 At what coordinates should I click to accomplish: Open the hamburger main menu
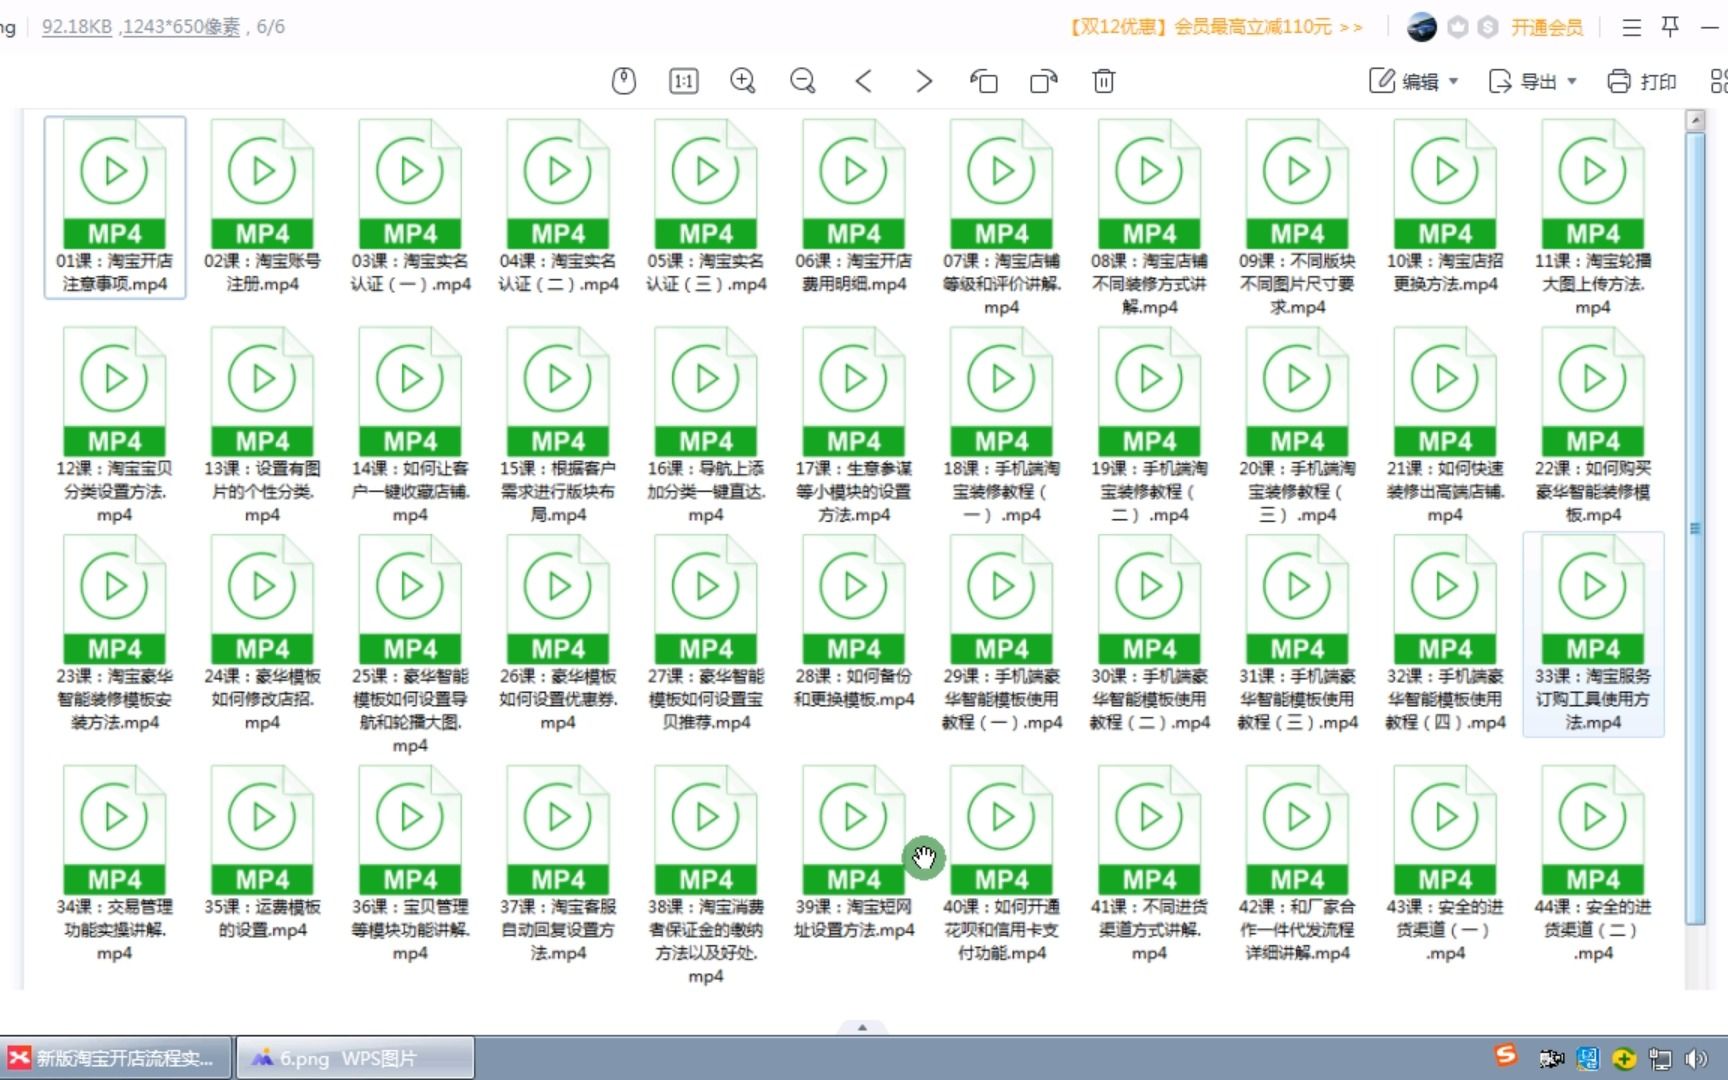1632,27
